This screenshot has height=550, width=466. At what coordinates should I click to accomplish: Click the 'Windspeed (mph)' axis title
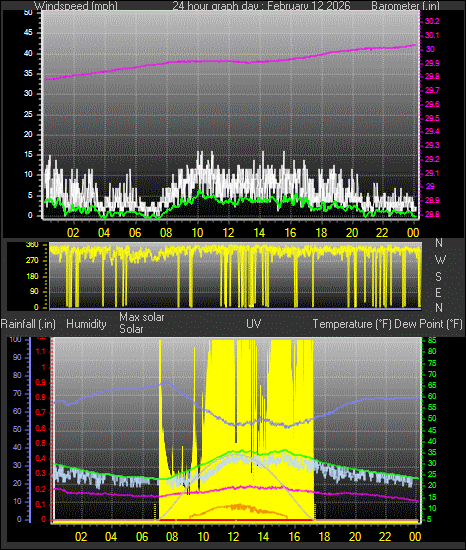(x=76, y=6)
